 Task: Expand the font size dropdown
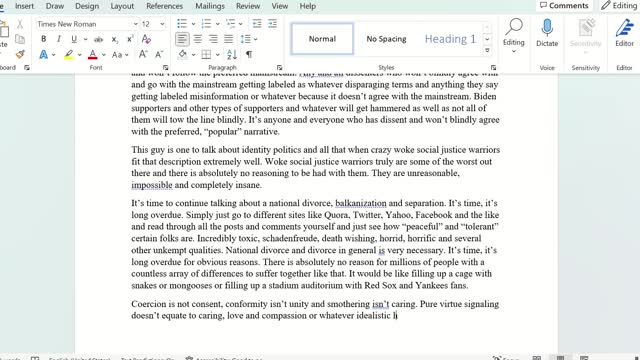point(162,24)
